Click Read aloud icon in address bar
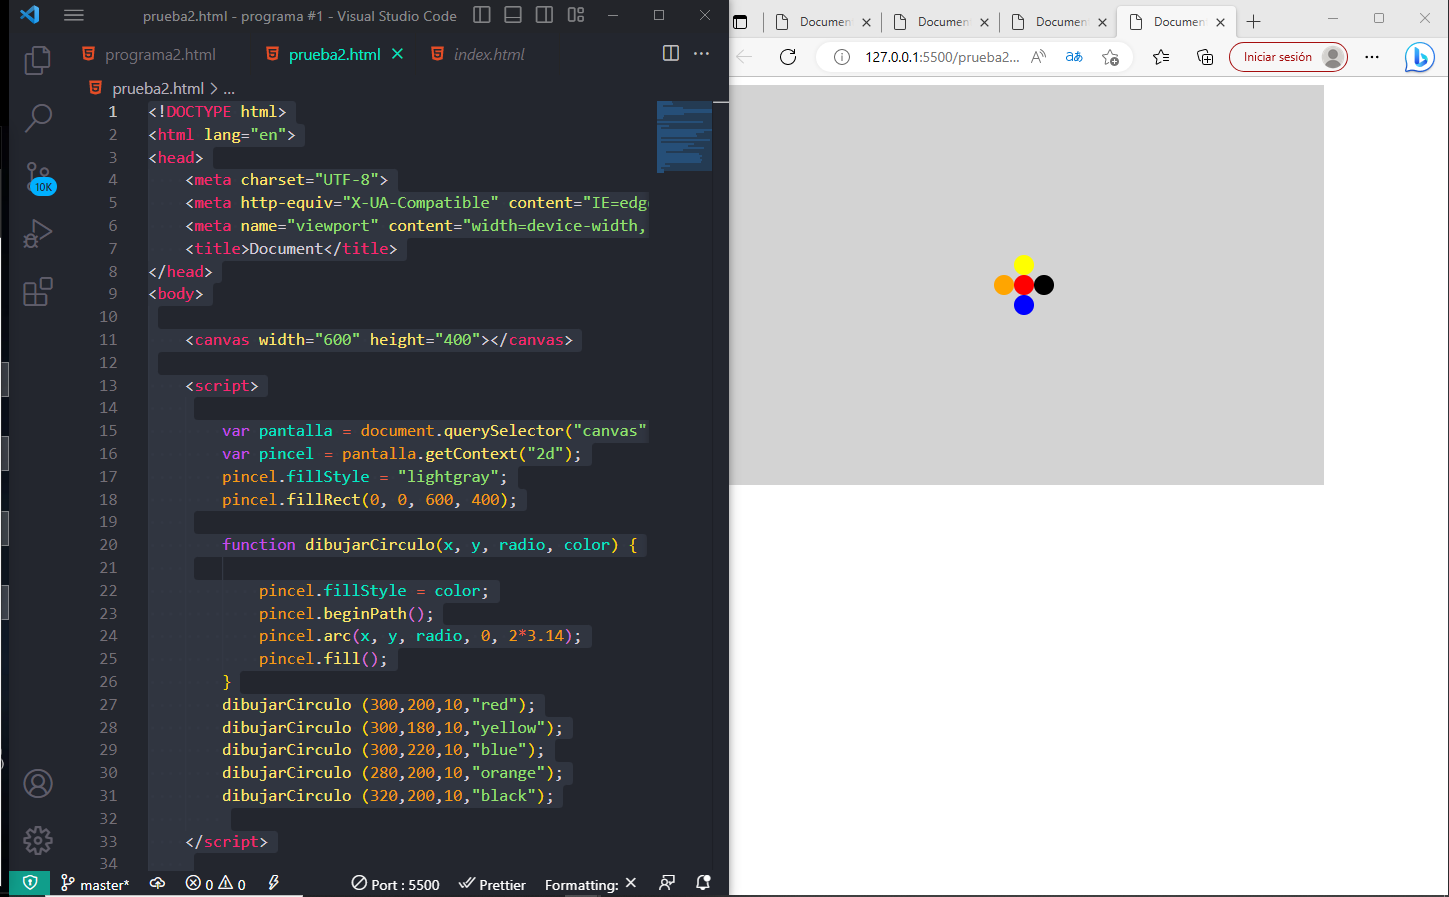 1039,57
